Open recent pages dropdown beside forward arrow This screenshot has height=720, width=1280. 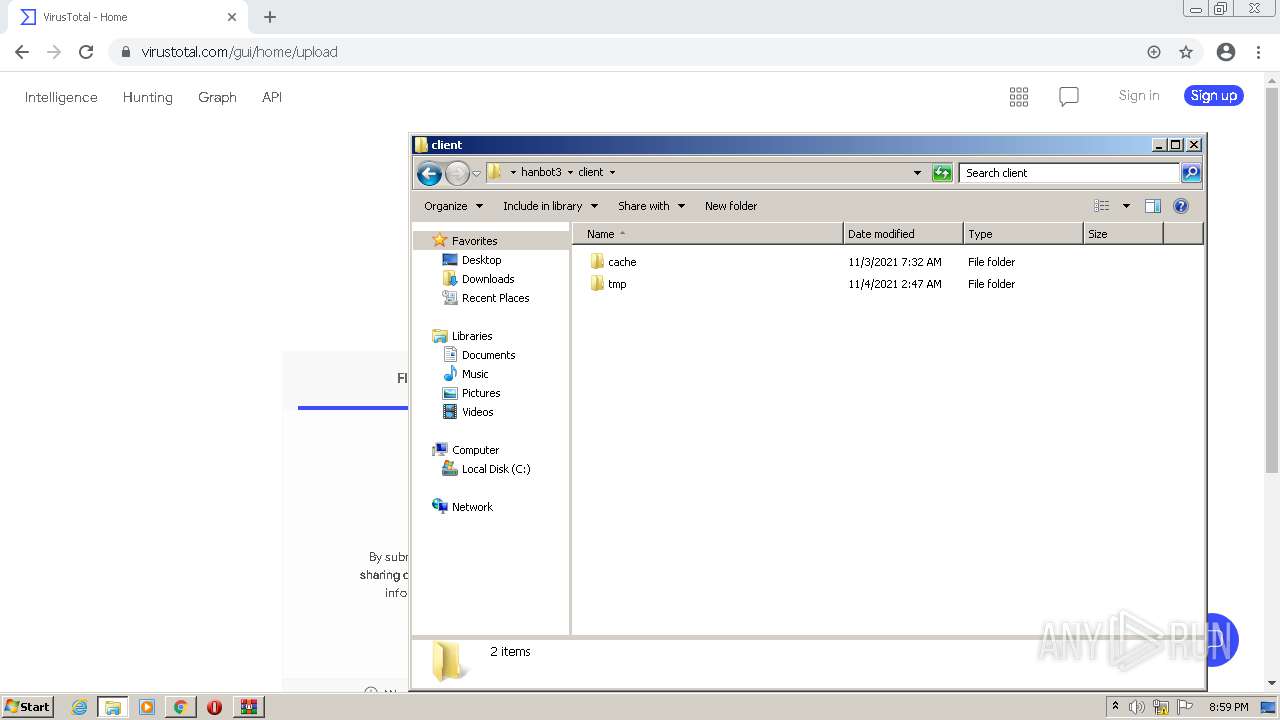tap(477, 173)
